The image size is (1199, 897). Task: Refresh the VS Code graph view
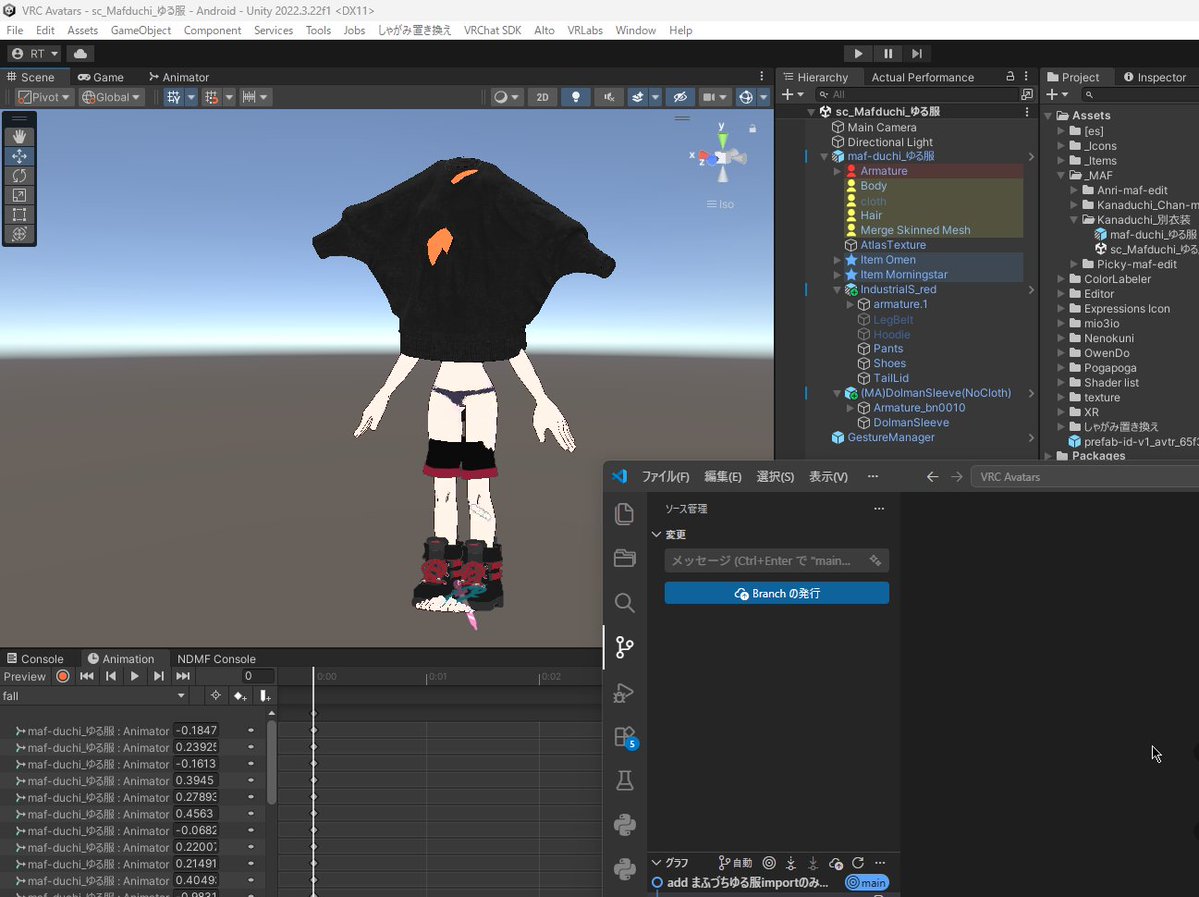pyautogui.click(x=858, y=863)
